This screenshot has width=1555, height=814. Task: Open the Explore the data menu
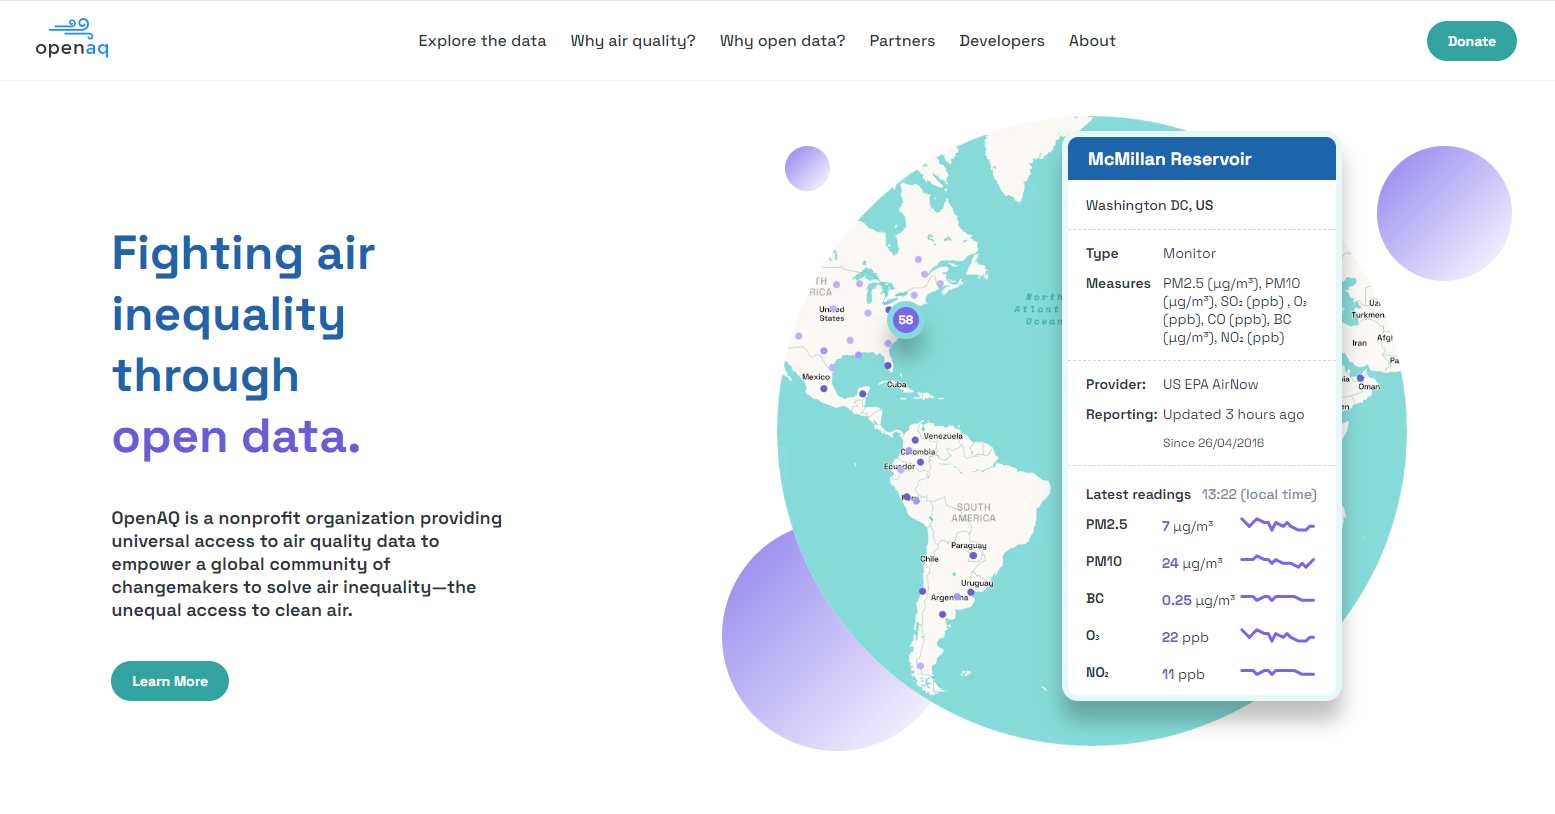coord(482,41)
